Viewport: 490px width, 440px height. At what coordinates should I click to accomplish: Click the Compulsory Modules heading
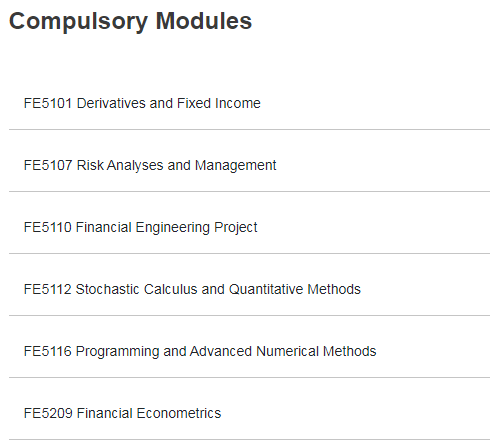pyautogui.click(x=130, y=22)
